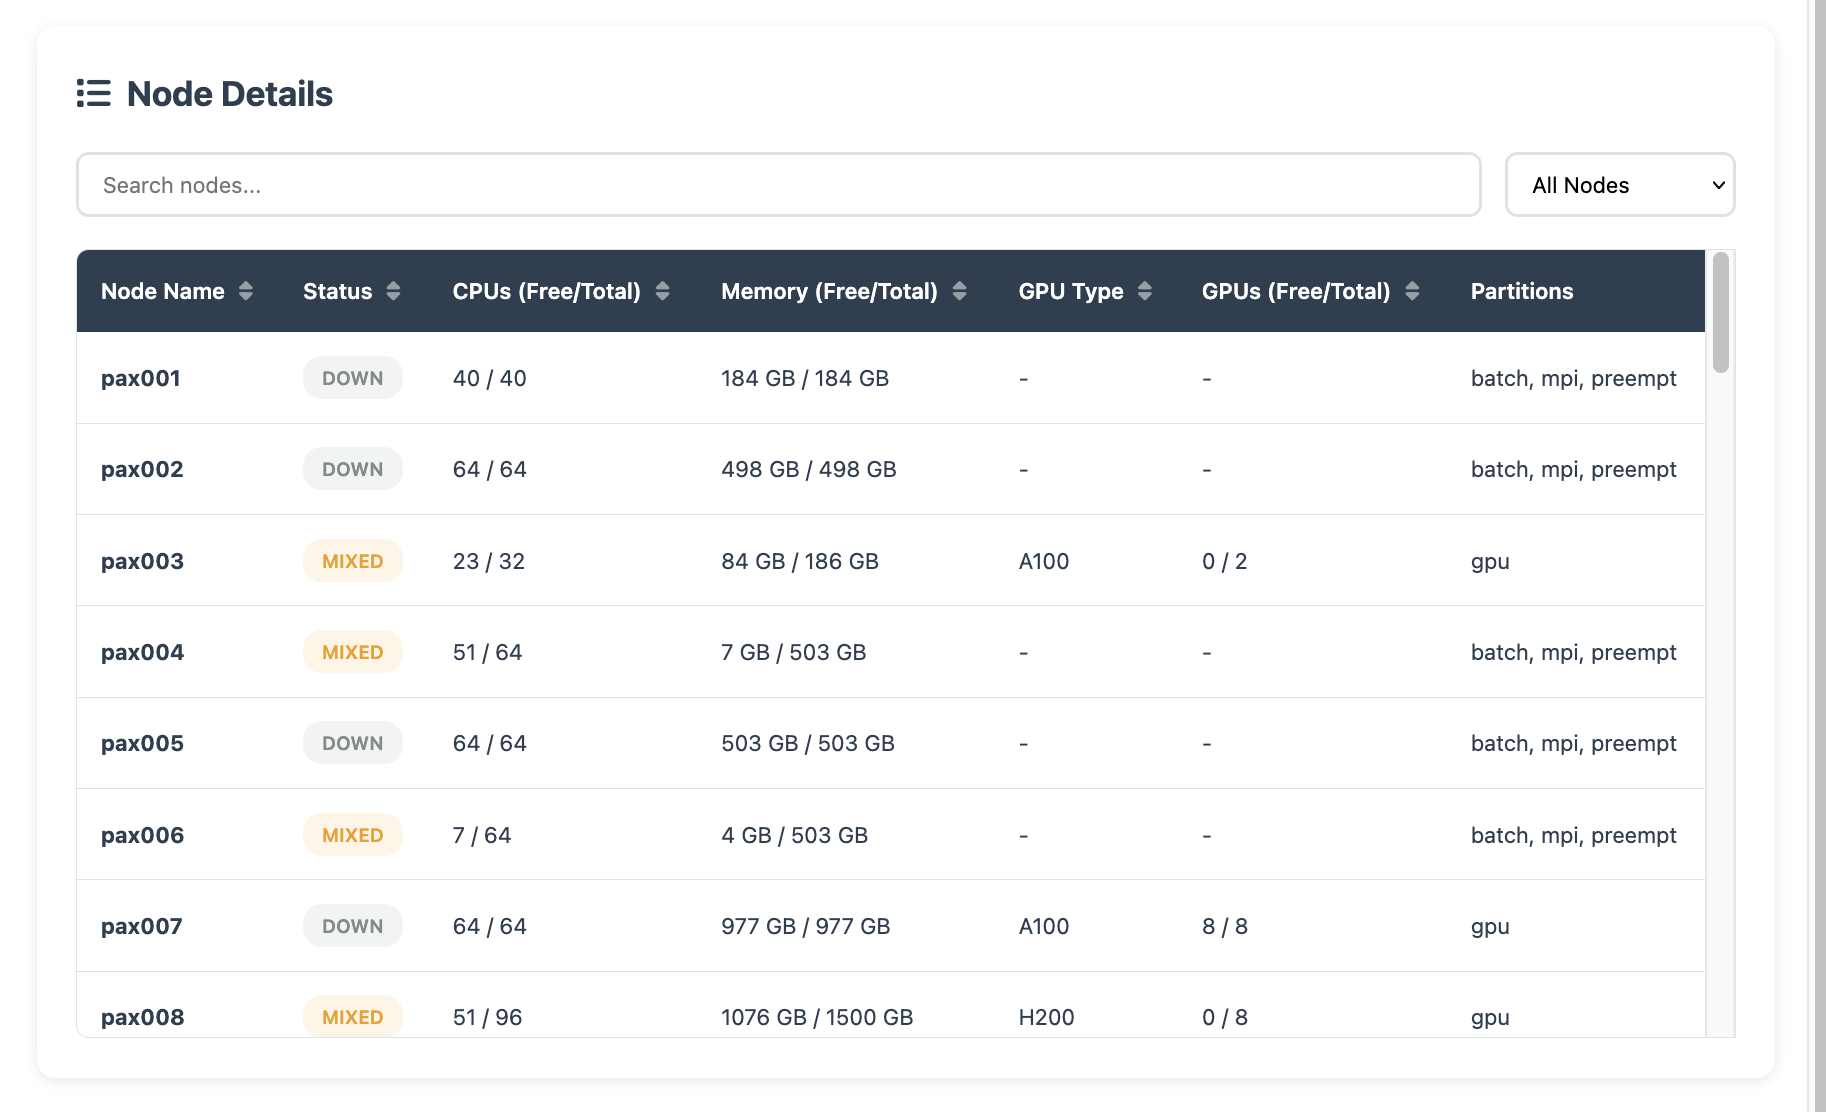
Task: Select node pax005 in the table
Action: point(142,743)
